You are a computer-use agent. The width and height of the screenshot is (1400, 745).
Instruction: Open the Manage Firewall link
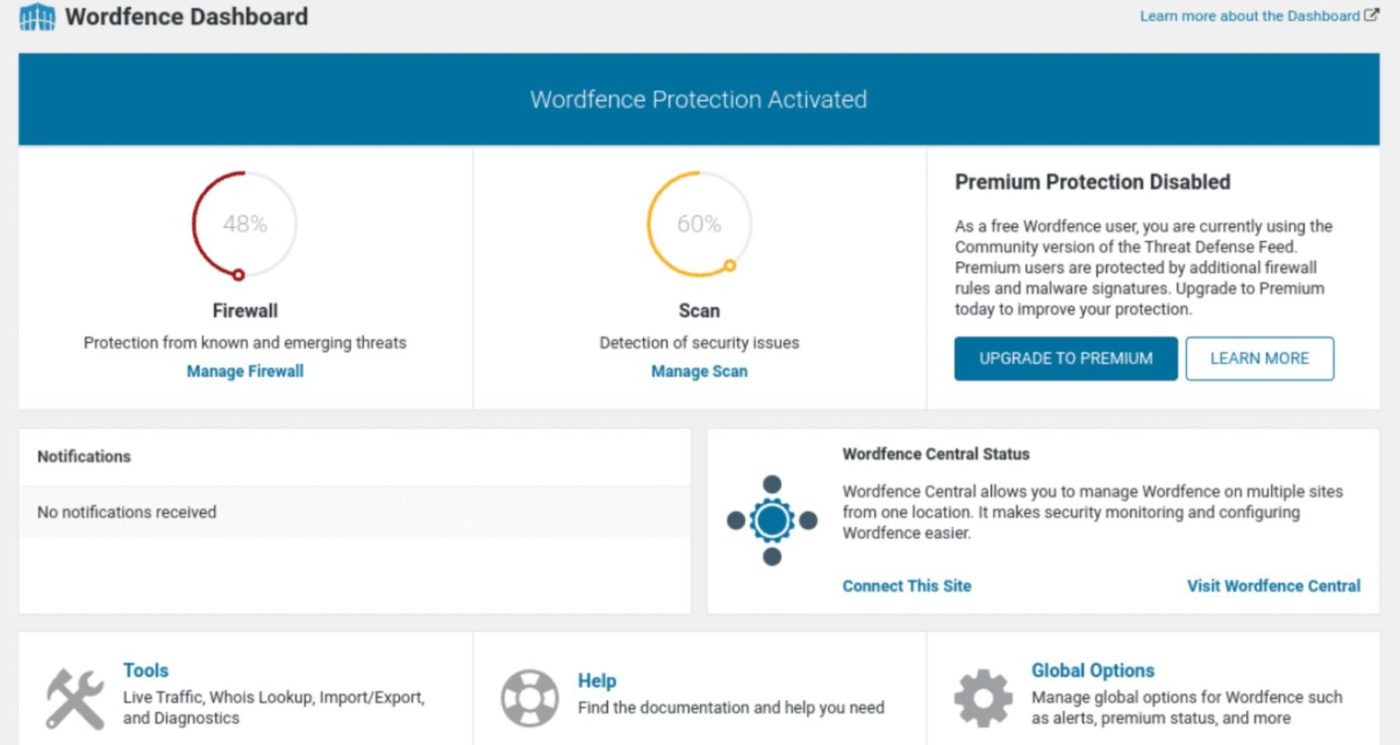(245, 371)
